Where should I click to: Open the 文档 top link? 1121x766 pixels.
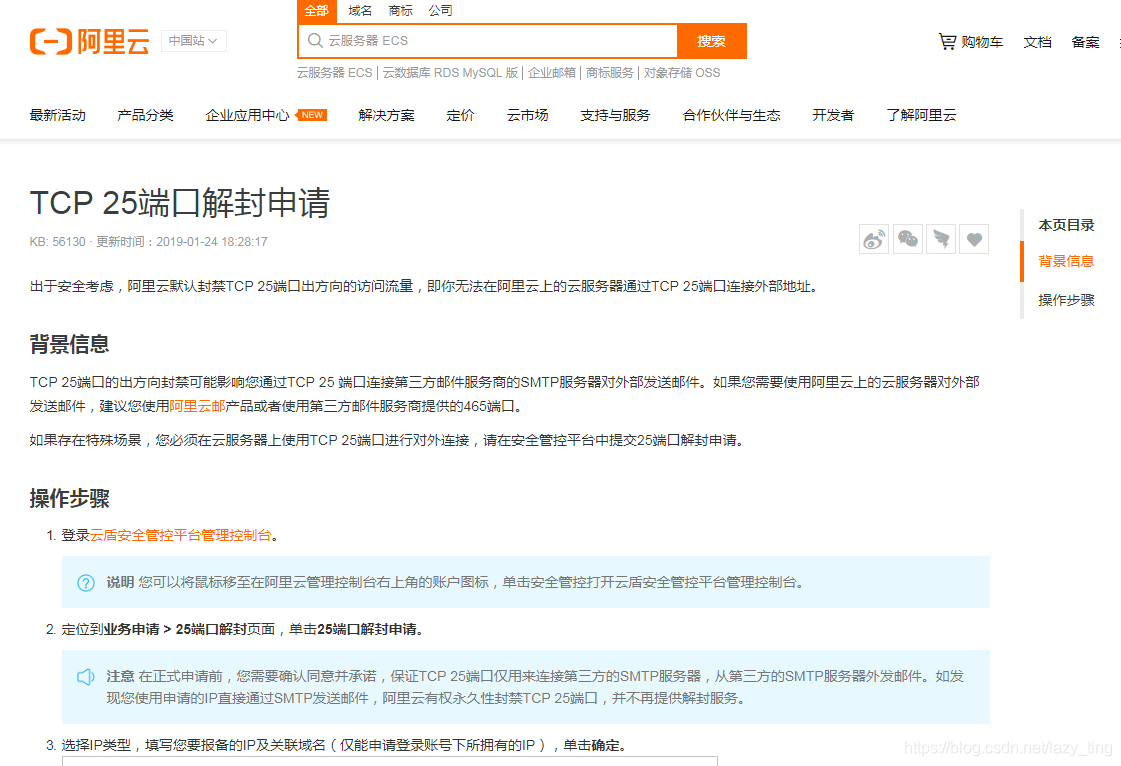[1037, 42]
